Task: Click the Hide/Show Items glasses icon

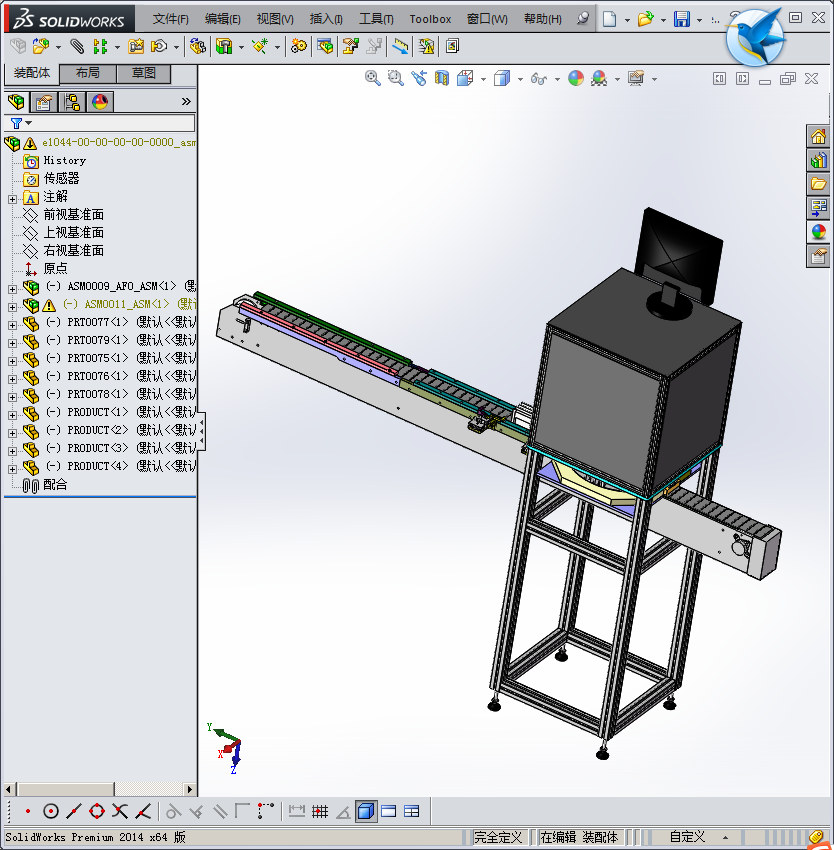Action: coord(538,79)
